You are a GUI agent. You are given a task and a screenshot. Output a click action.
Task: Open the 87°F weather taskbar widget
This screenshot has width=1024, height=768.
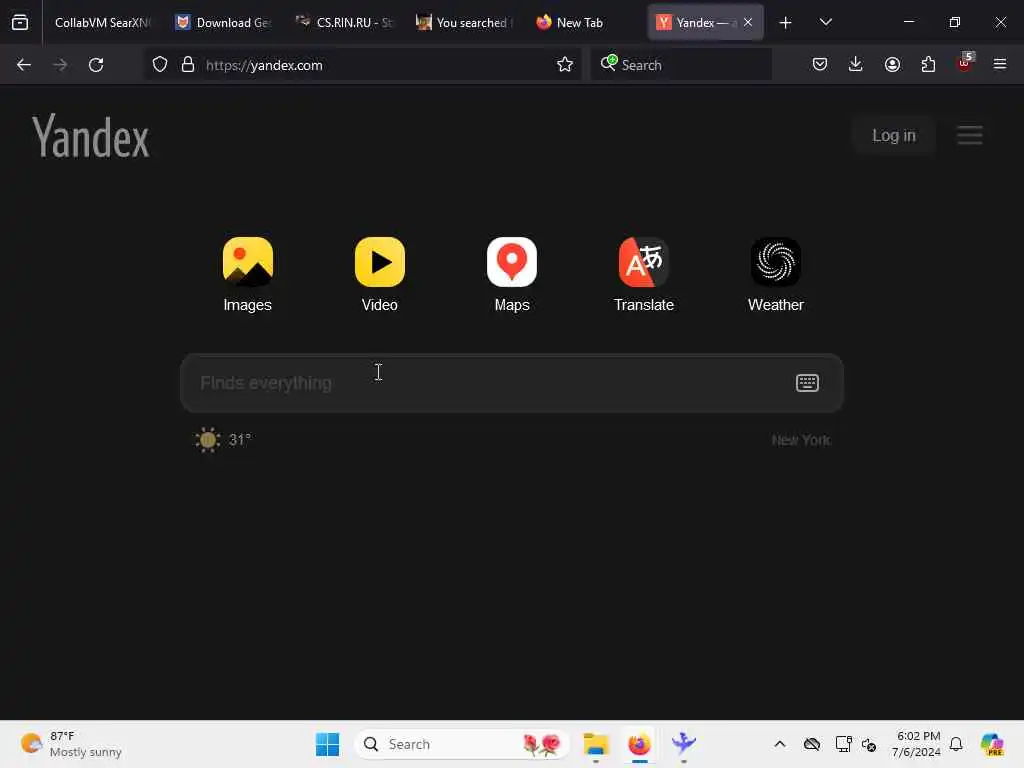click(71, 744)
